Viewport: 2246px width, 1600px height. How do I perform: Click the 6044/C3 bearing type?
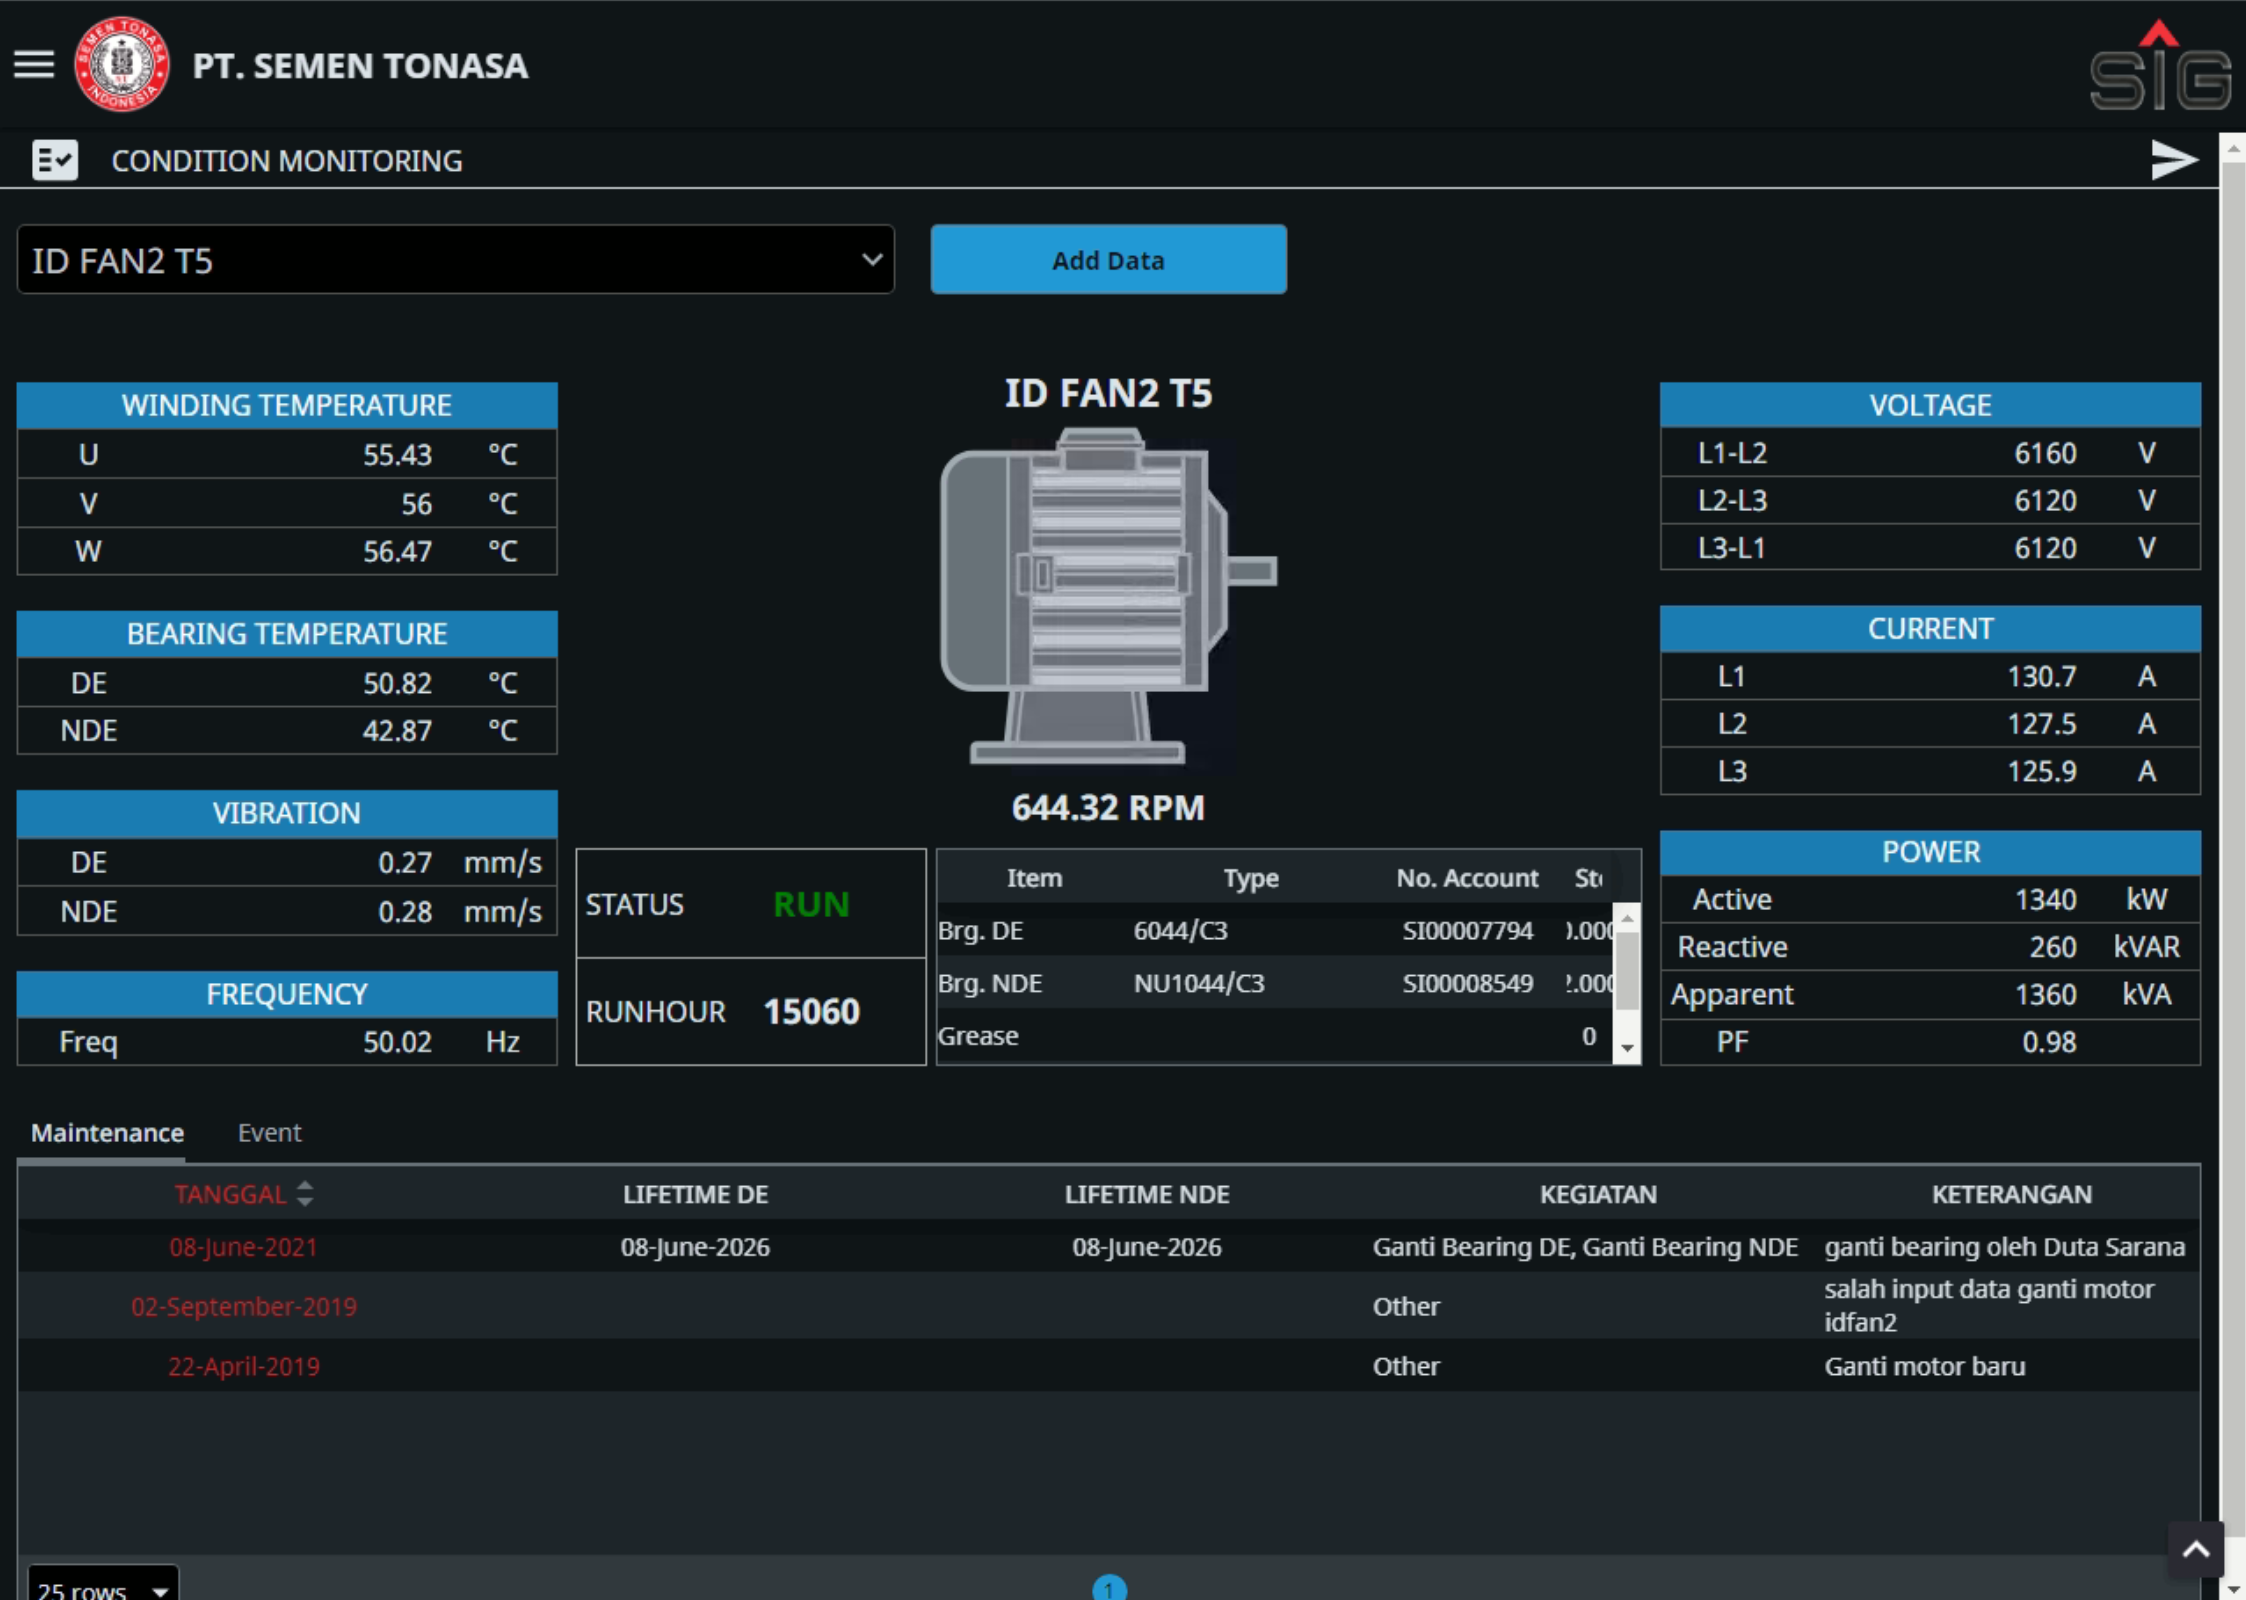tap(1180, 930)
